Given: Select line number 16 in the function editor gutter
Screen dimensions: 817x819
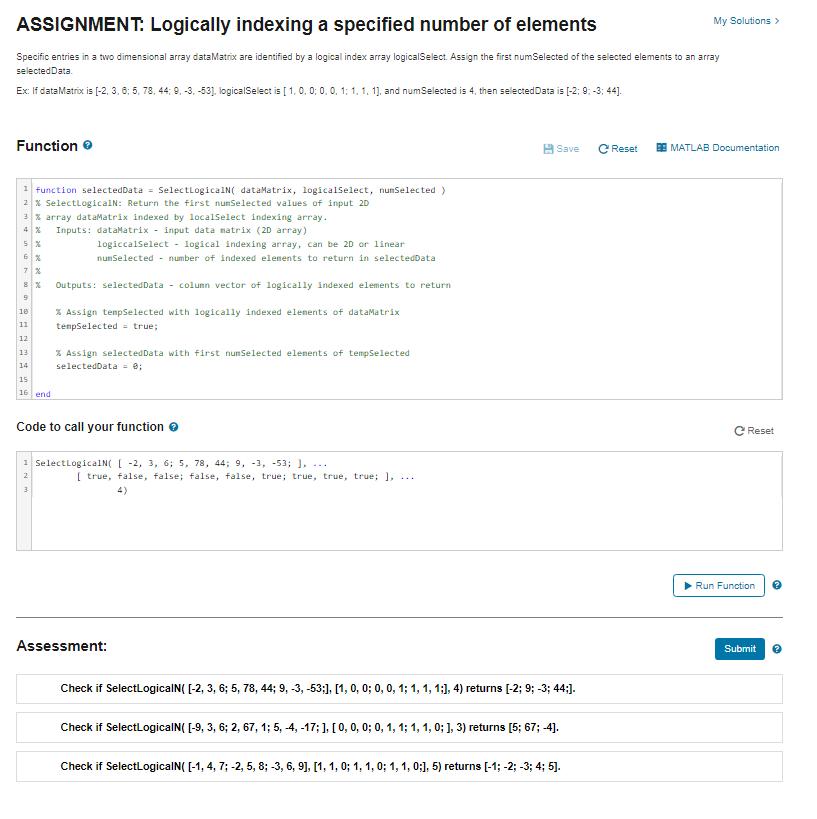Looking at the screenshot, I should coord(22,393).
